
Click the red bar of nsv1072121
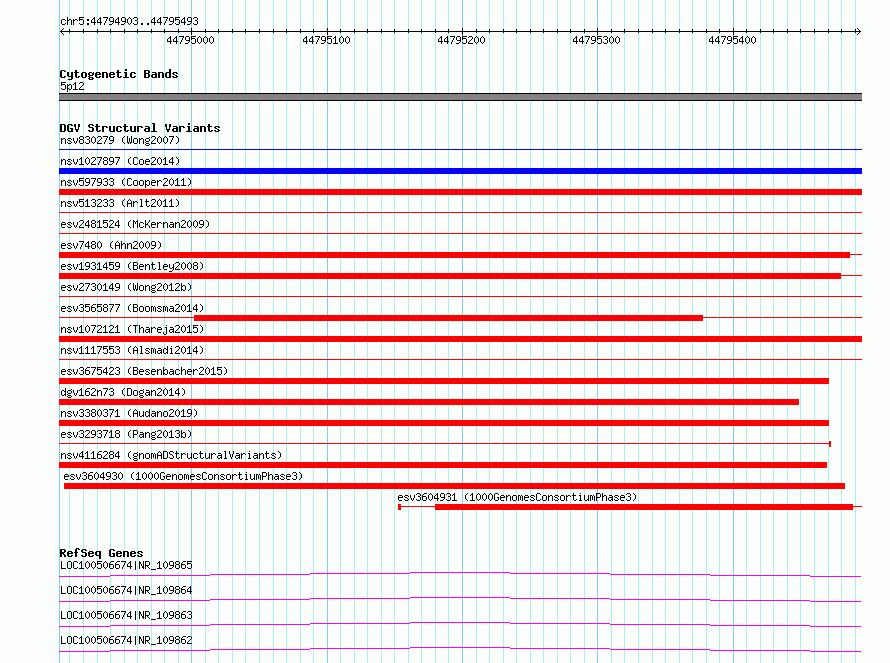(460, 339)
